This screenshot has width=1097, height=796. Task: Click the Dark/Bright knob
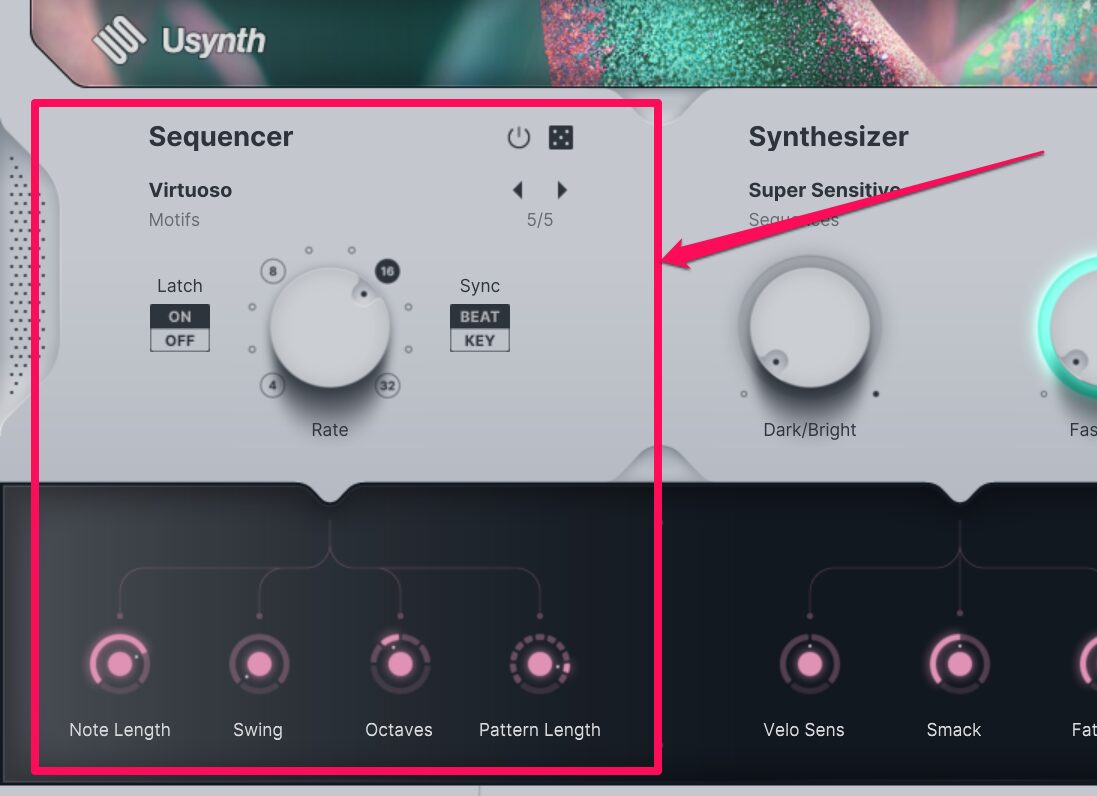click(810, 327)
